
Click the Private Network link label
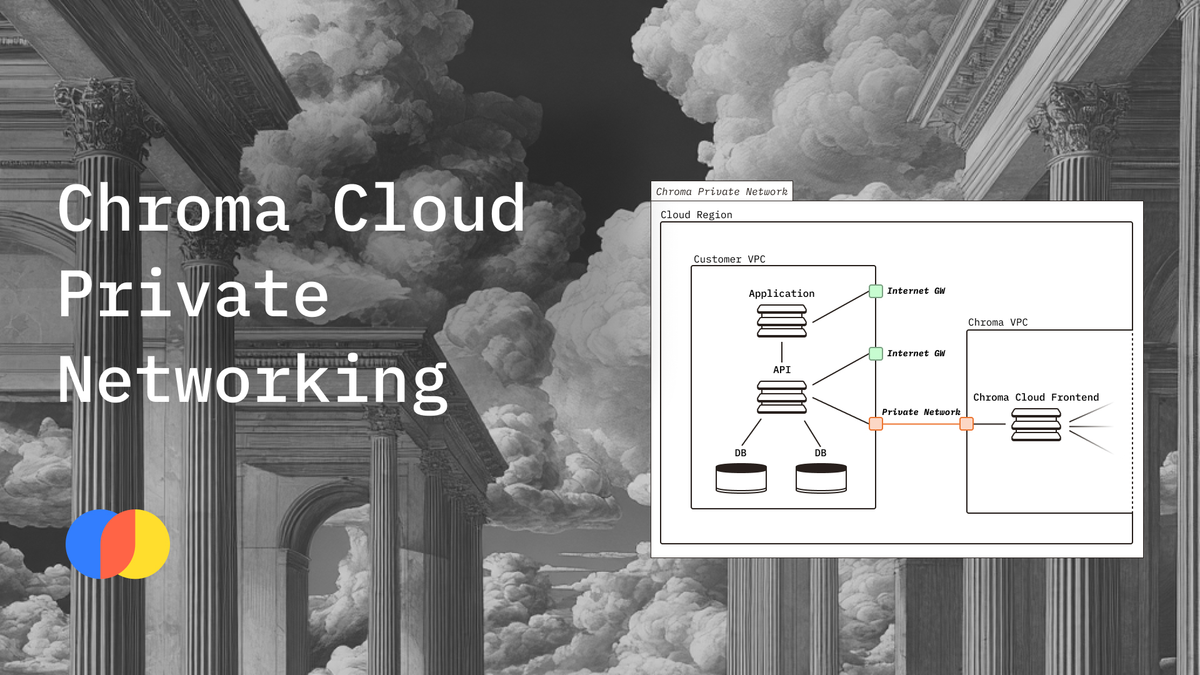(920, 412)
